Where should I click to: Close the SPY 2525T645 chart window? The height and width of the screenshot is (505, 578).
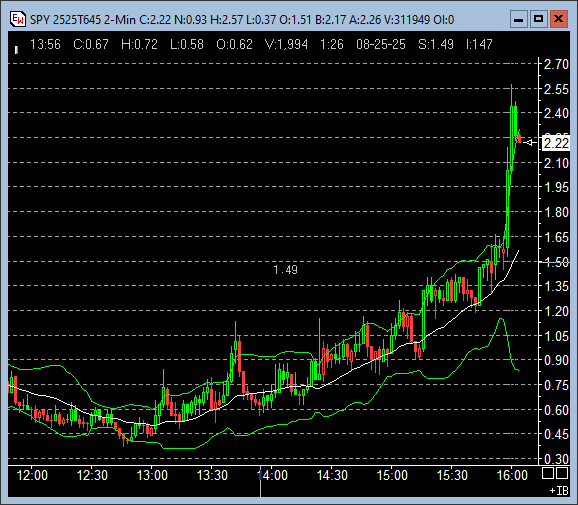click(x=558, y=19)
